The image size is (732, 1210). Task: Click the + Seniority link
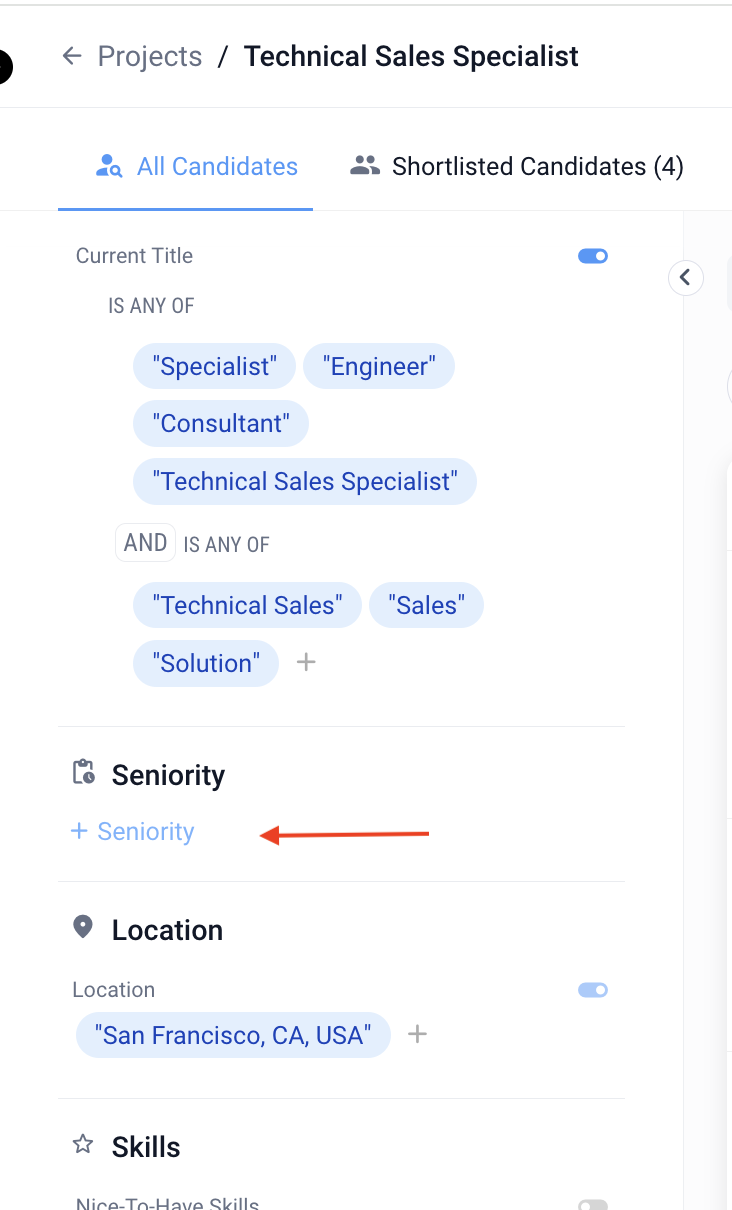tap(133, 832)
